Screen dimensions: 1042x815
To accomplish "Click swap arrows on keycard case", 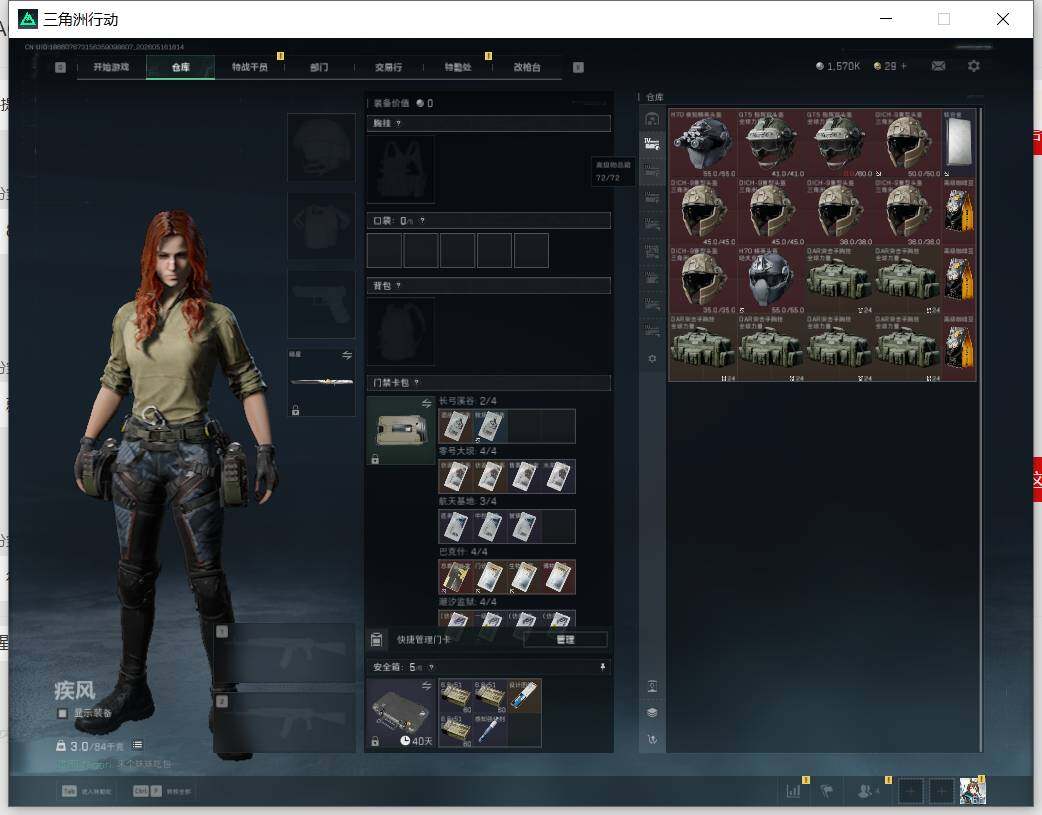I will click(427, 404).
